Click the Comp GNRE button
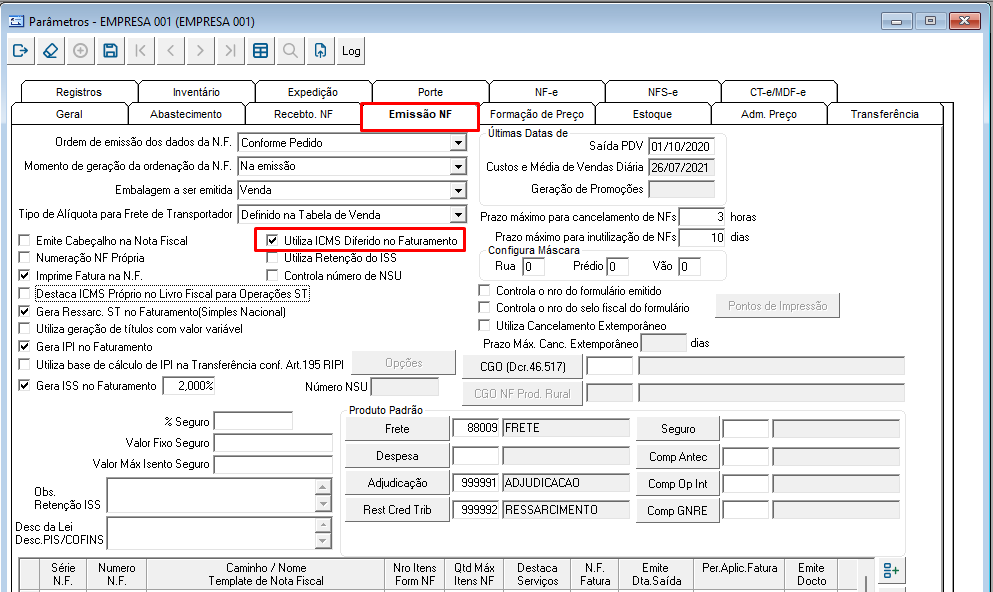Viewport: 993px width, 592px height. click(x=678, y=510)
